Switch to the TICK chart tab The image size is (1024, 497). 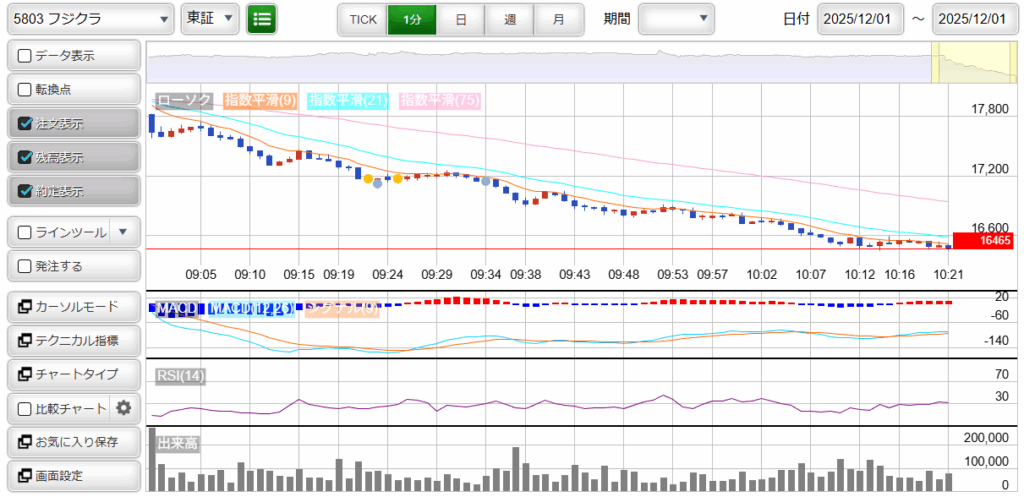point(362,19)
